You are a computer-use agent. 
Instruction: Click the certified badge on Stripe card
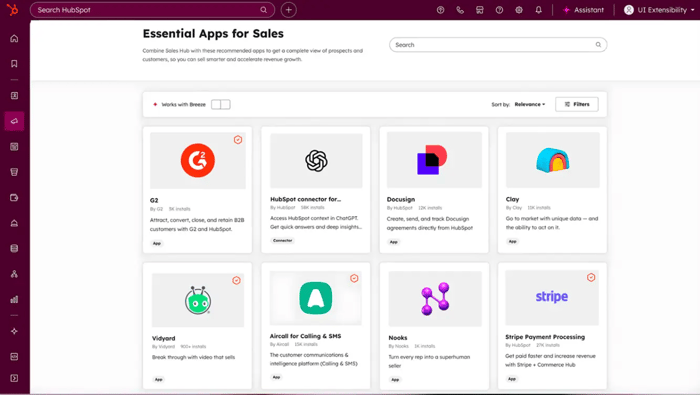click(591, 278)
